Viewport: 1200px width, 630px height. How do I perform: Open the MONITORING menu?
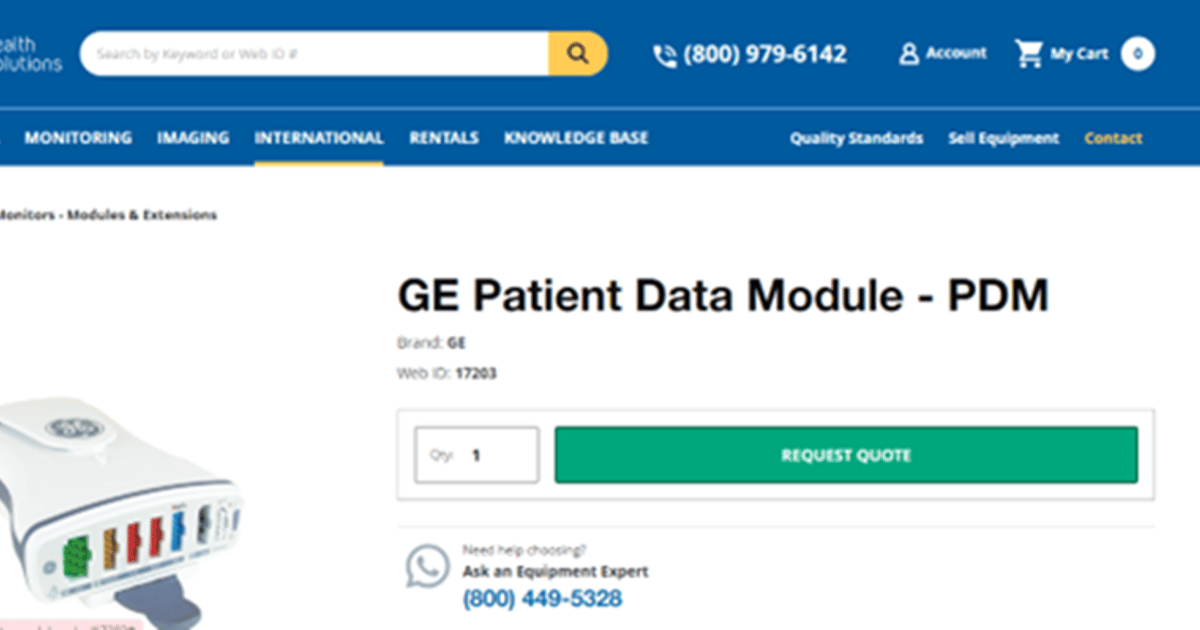pyautogui.click(x=78, y=138)
